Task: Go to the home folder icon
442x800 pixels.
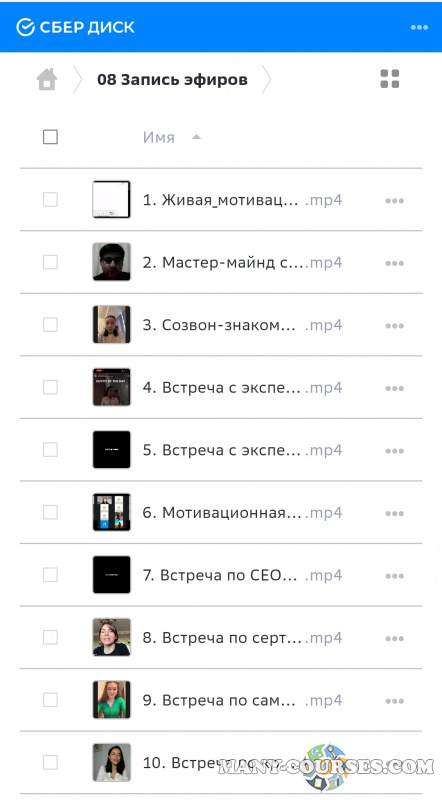Action: point(46,80)
